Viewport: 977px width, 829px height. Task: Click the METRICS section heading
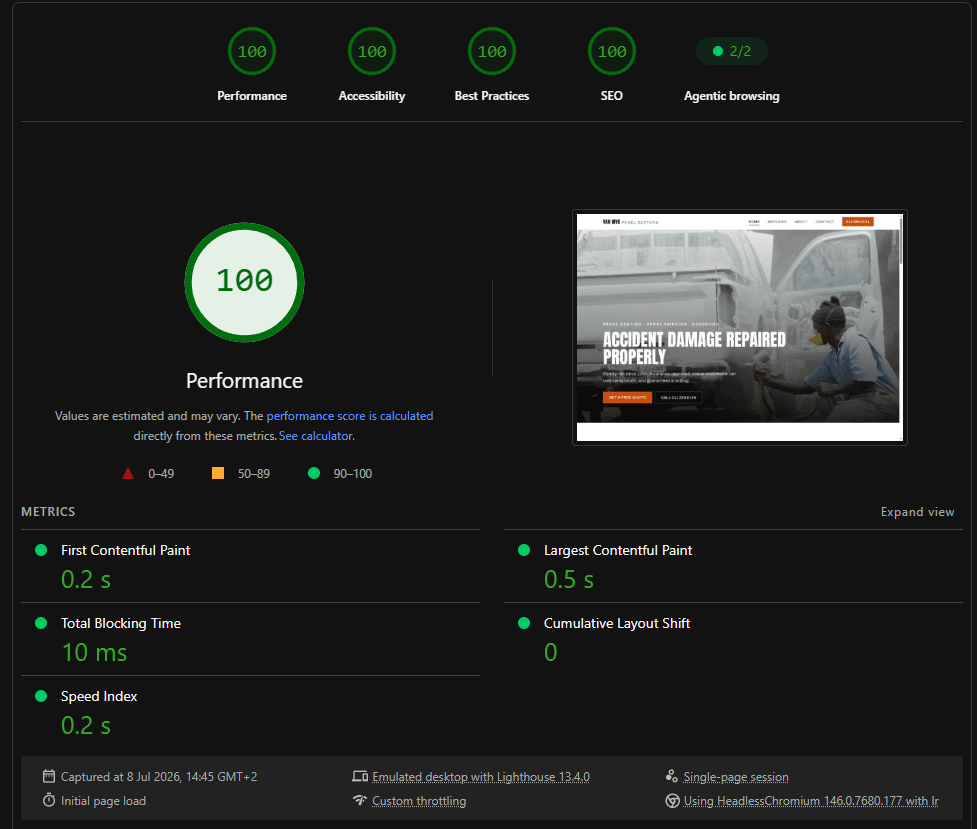click(48, 512)
